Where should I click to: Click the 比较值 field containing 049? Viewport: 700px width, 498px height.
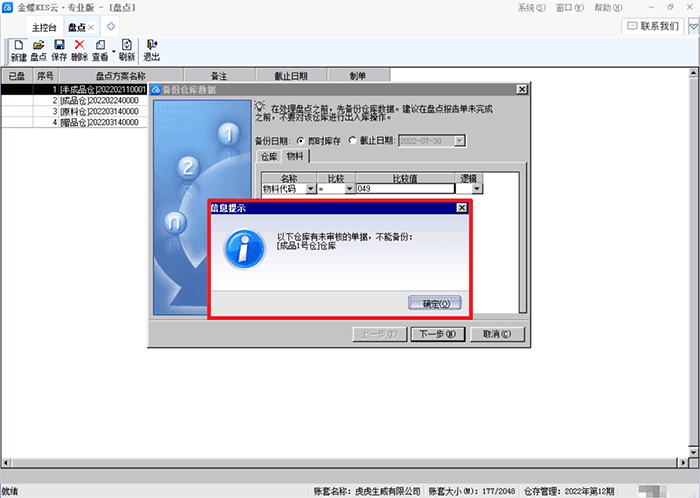pos(405,189)
